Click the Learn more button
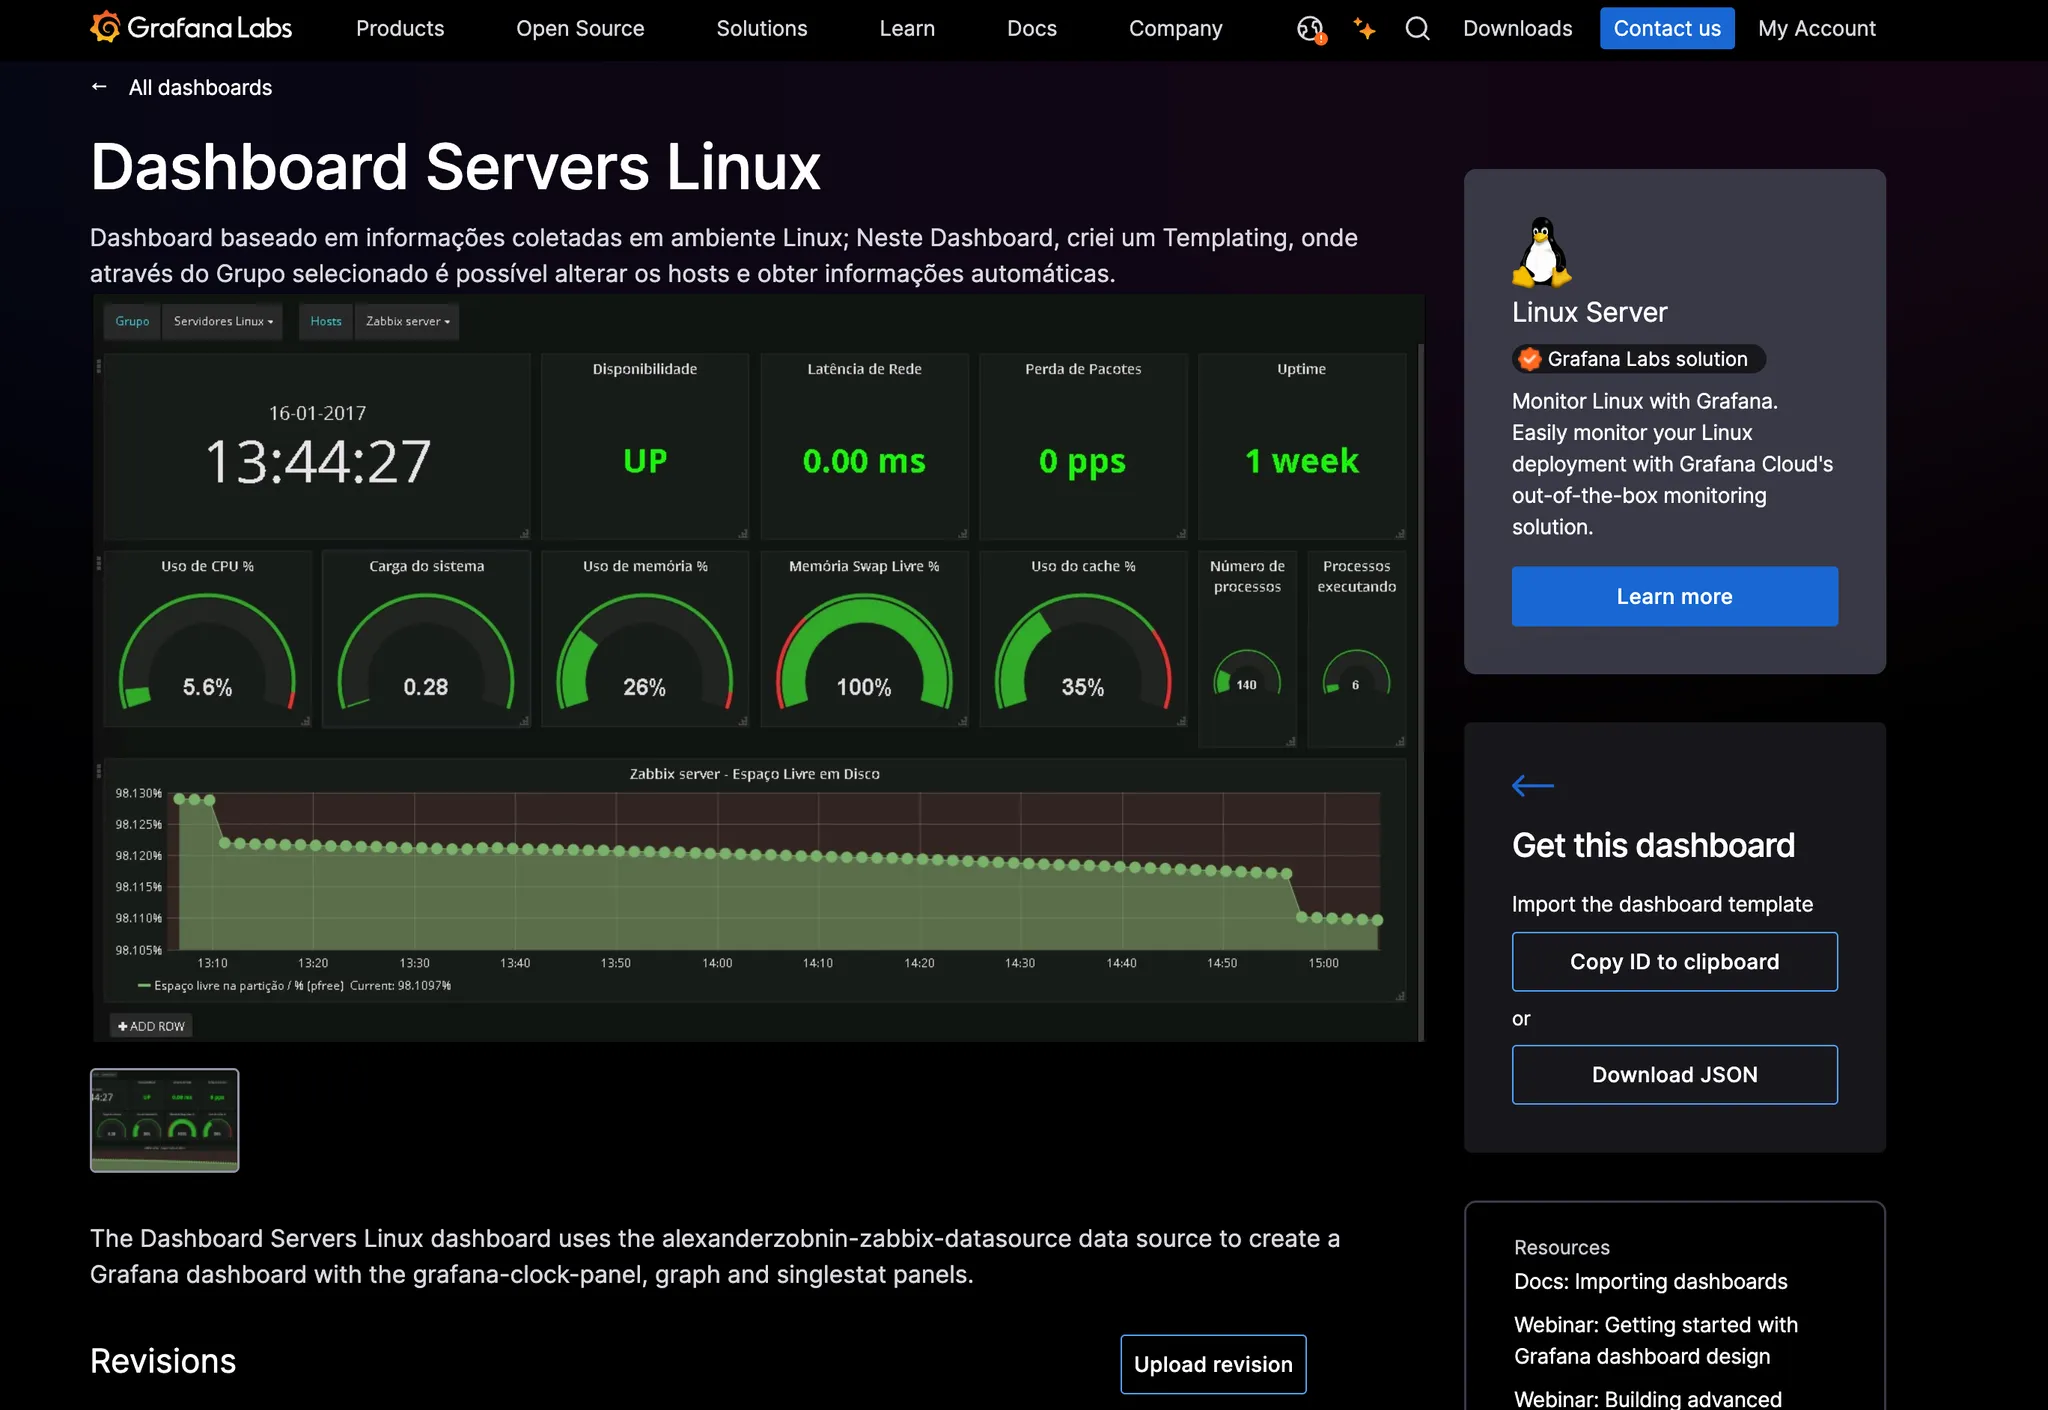 point(1674,597)
